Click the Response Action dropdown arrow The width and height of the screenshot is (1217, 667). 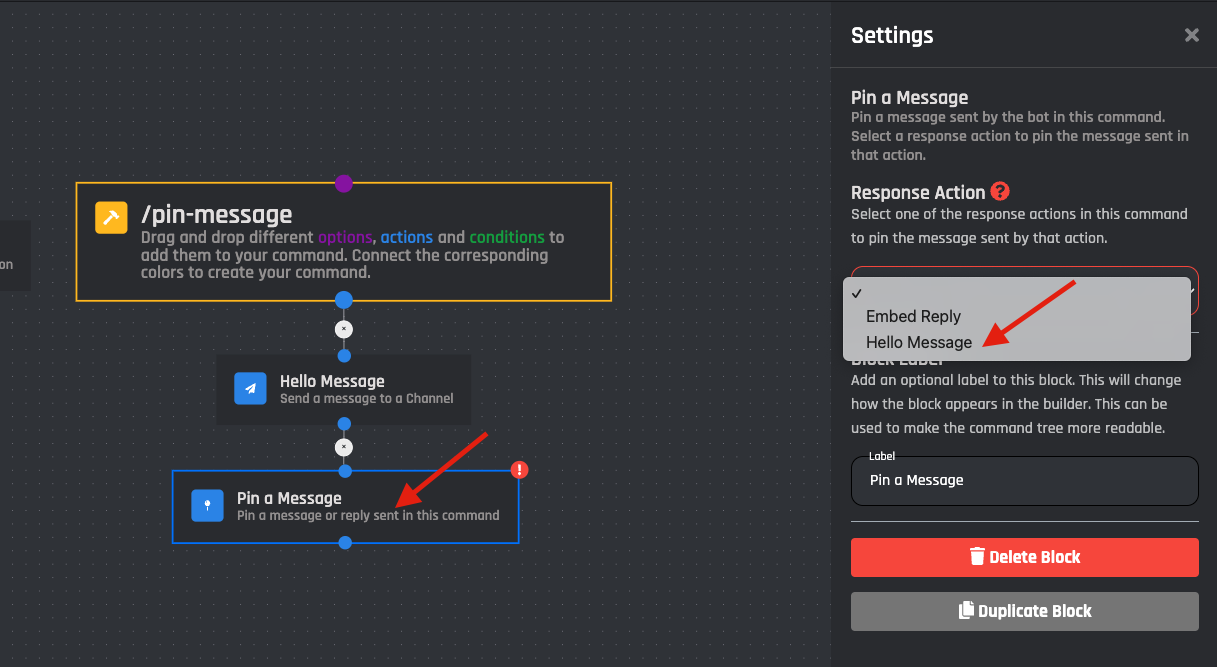tap(1192, 291)
